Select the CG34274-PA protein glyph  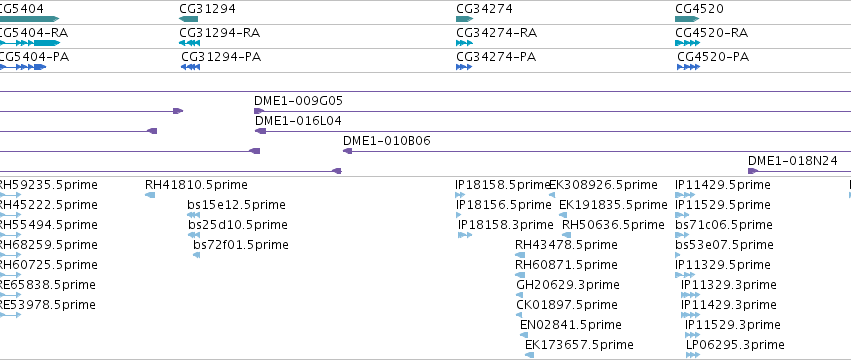(x=464, y=67)
